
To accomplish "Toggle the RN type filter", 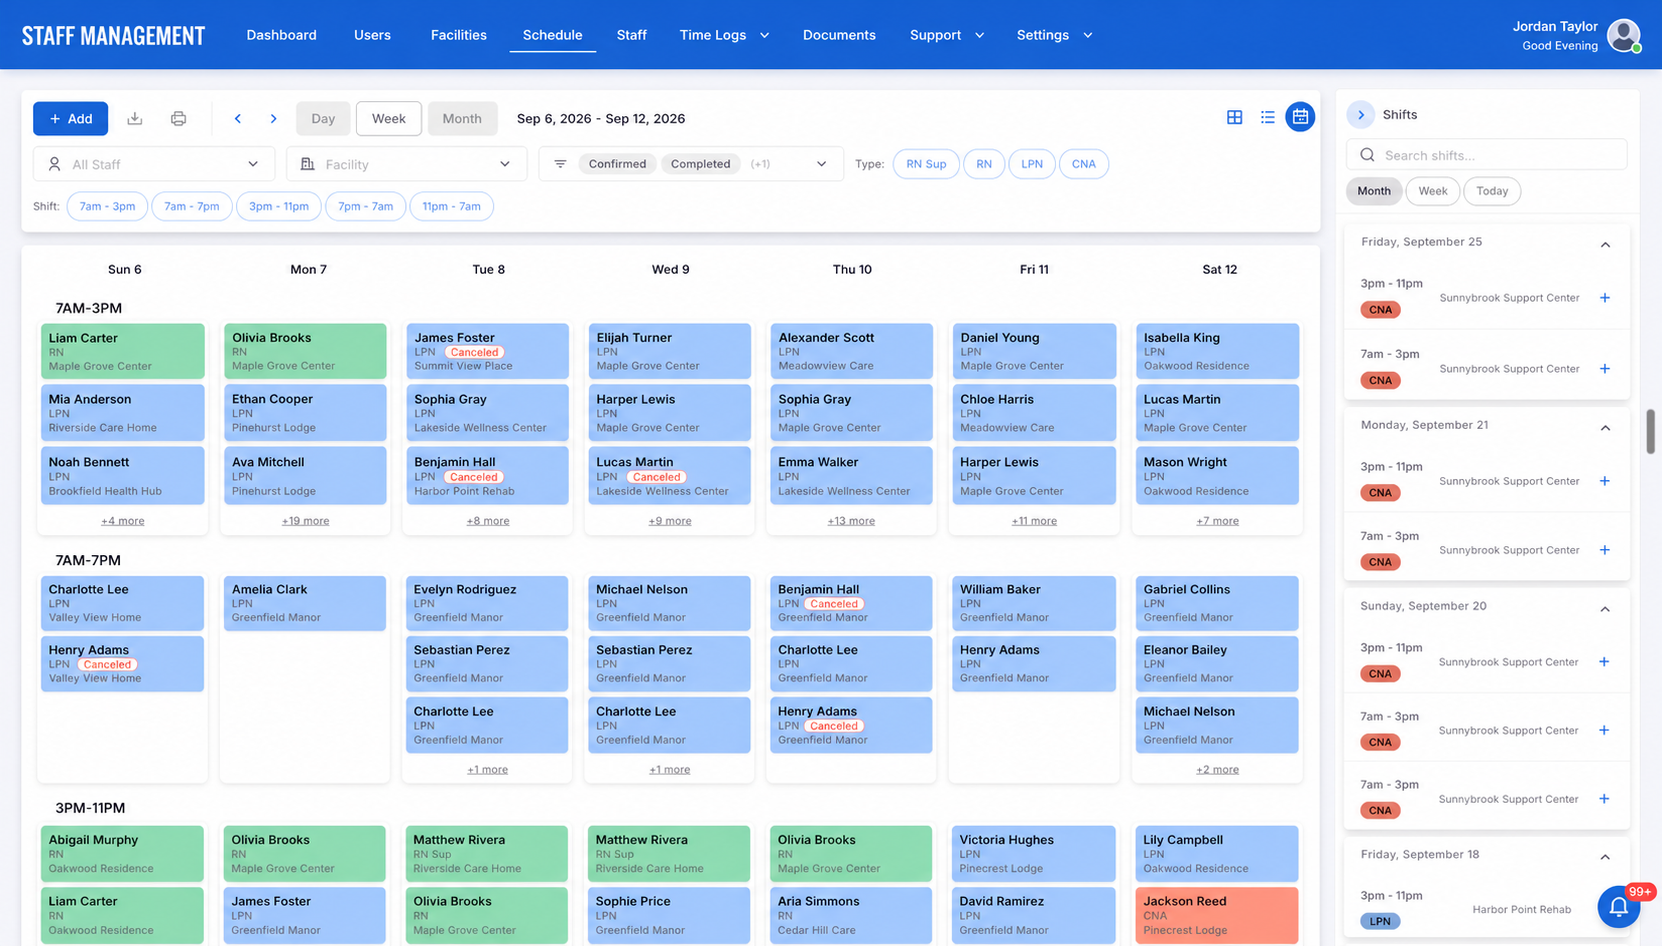I will [x=984, y=164].
